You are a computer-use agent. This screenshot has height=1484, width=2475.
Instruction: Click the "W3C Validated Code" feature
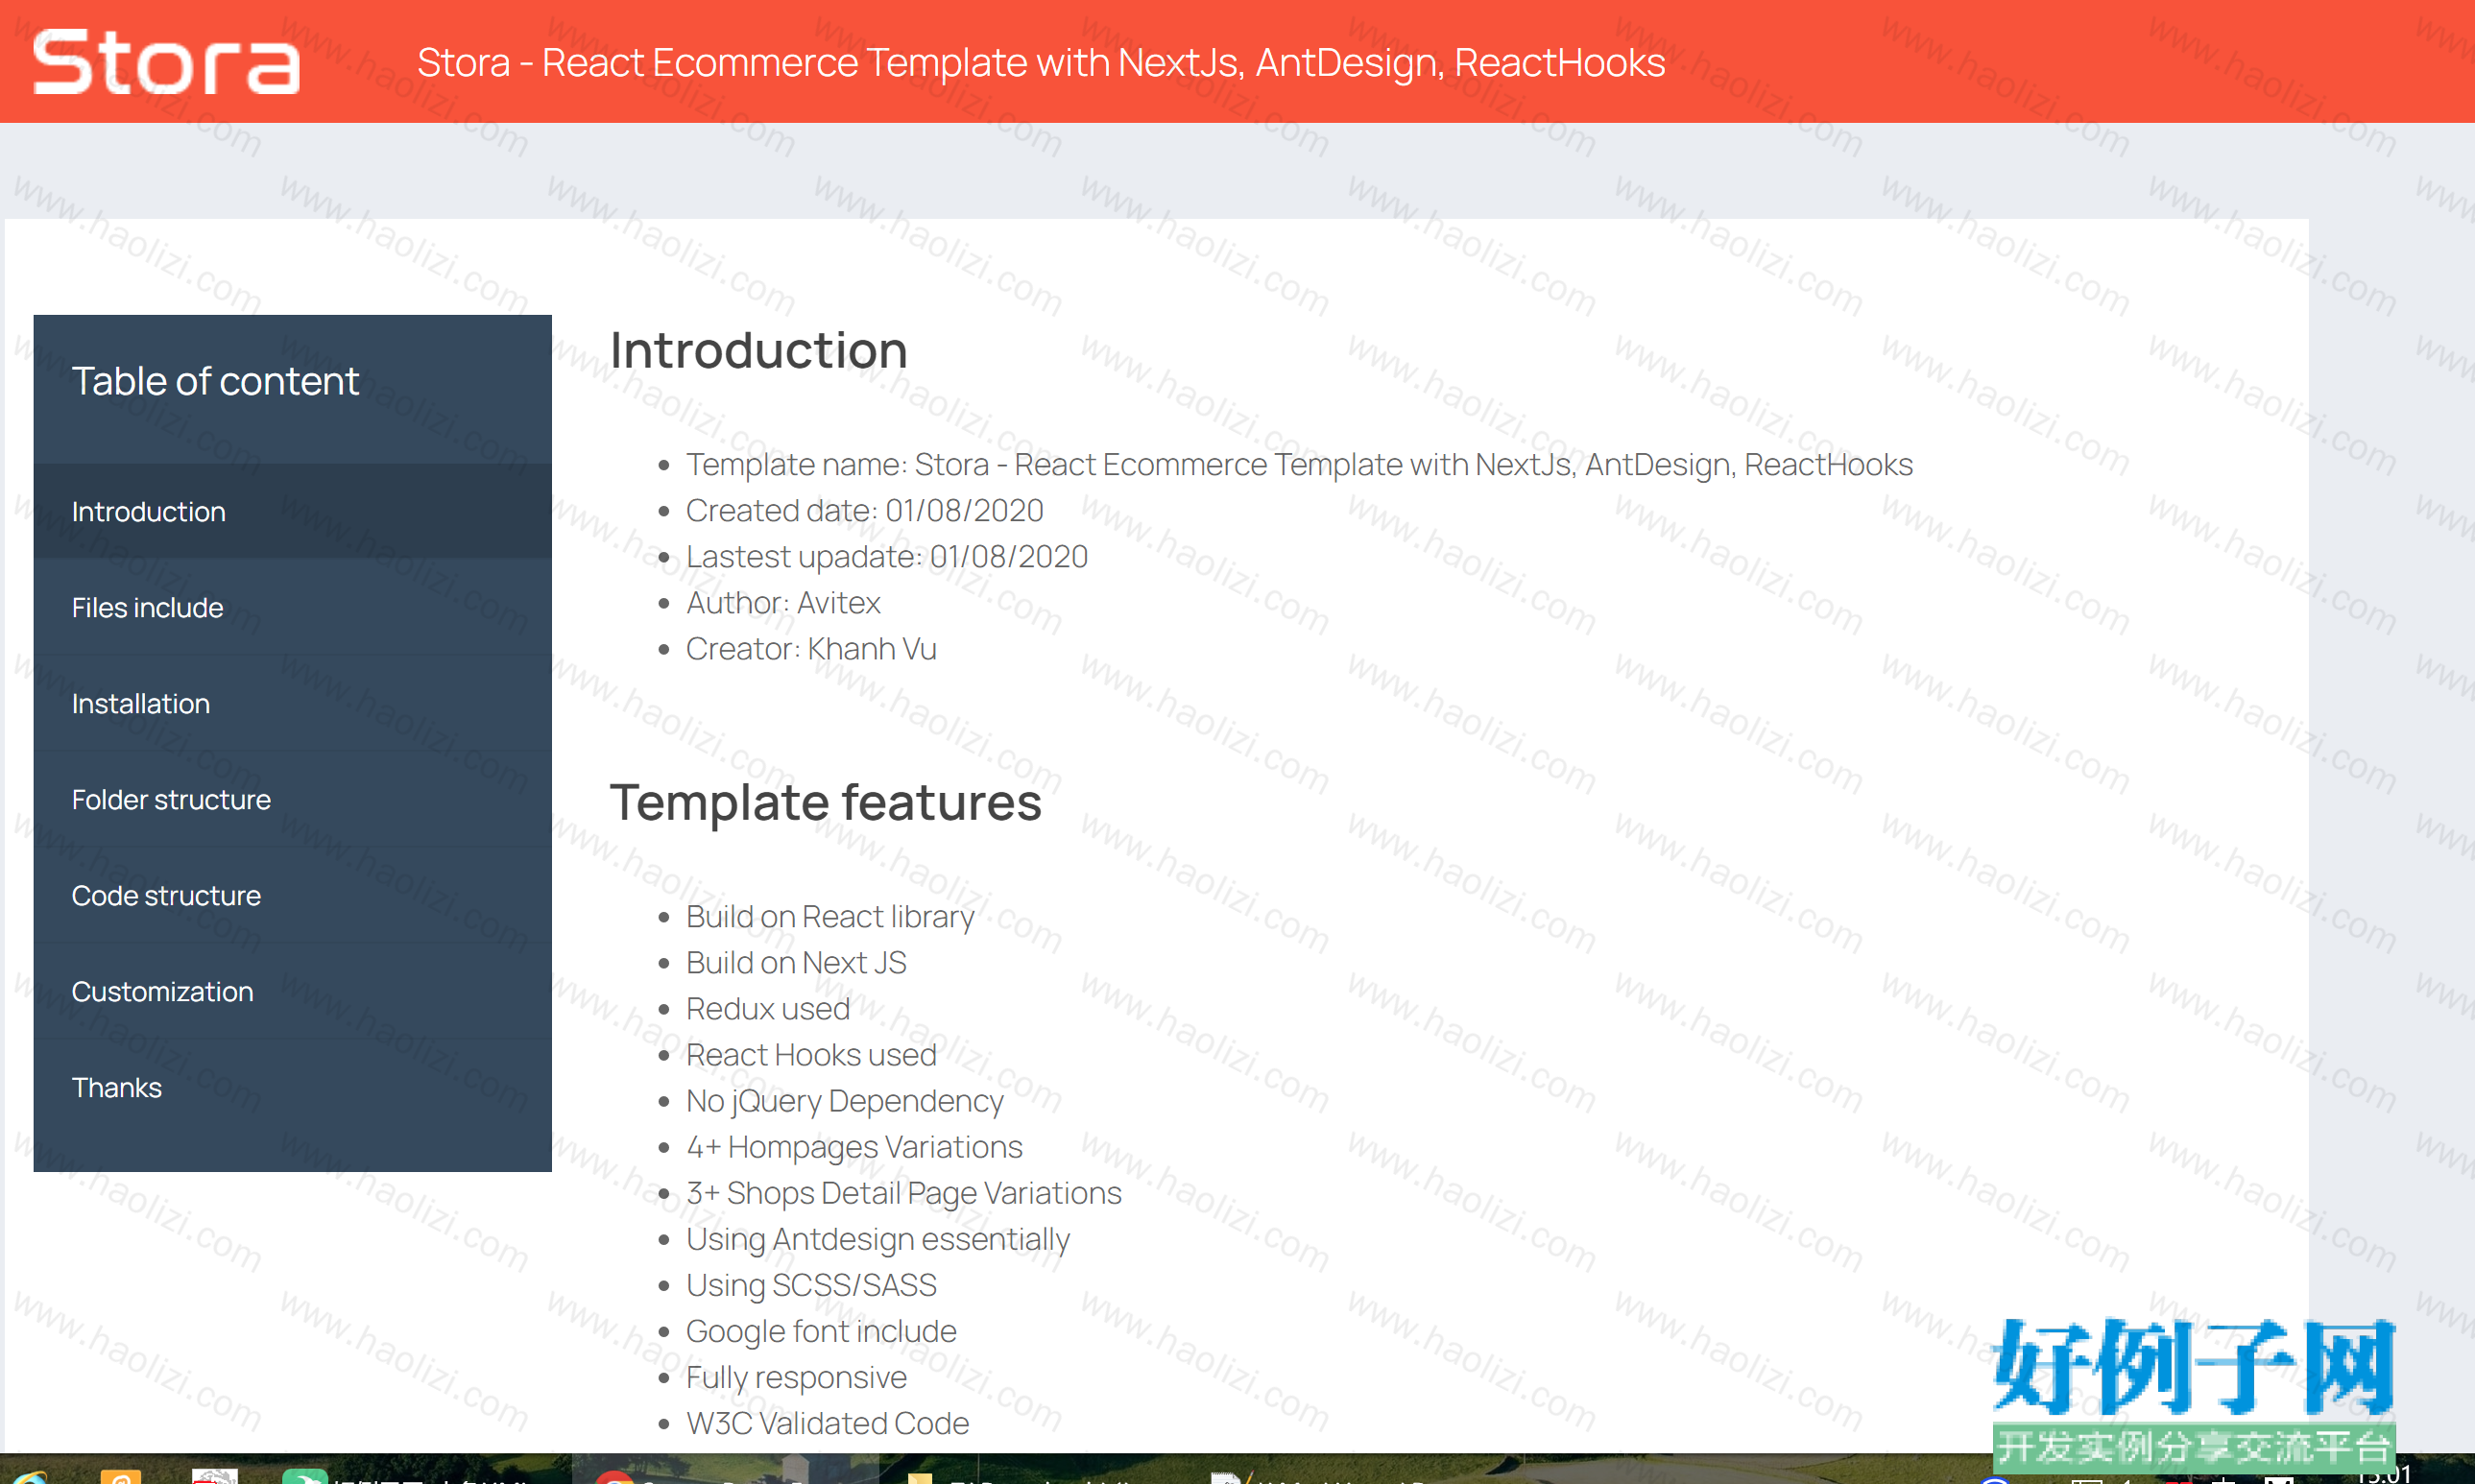pyautogui.click(x=827, y=1422)
